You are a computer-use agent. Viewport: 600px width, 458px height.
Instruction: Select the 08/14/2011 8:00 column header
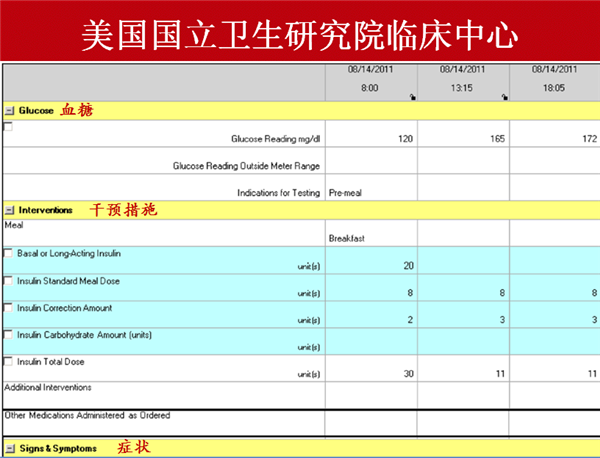click(371, 82)
